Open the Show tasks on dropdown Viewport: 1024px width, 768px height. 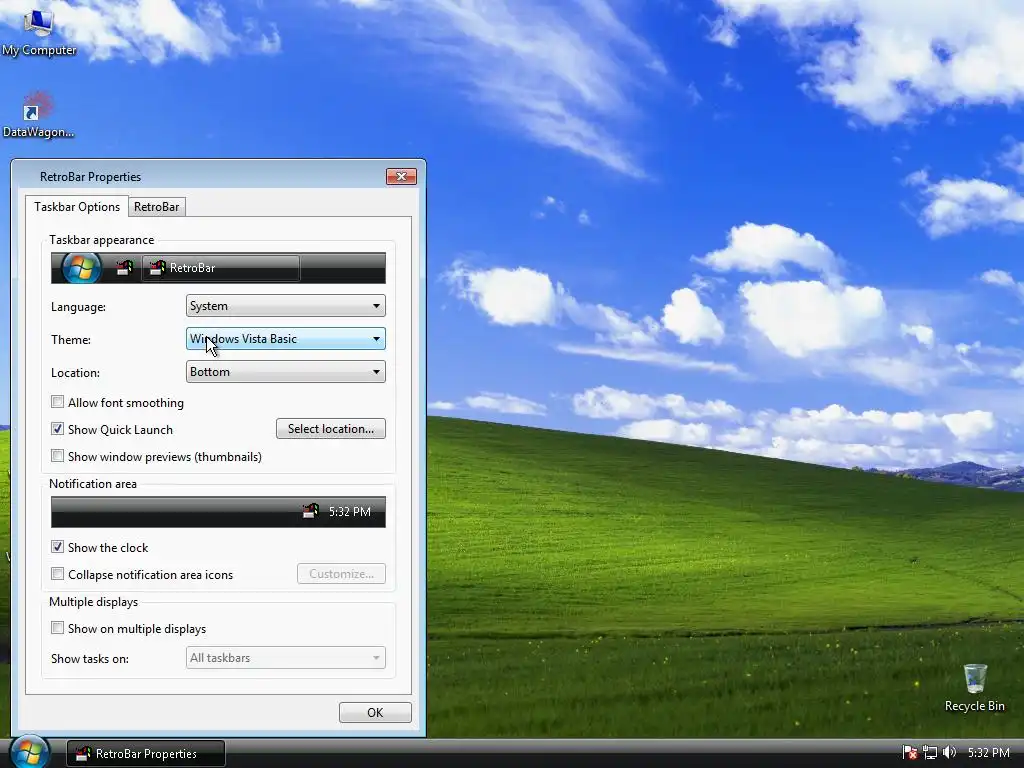[285, 658]
